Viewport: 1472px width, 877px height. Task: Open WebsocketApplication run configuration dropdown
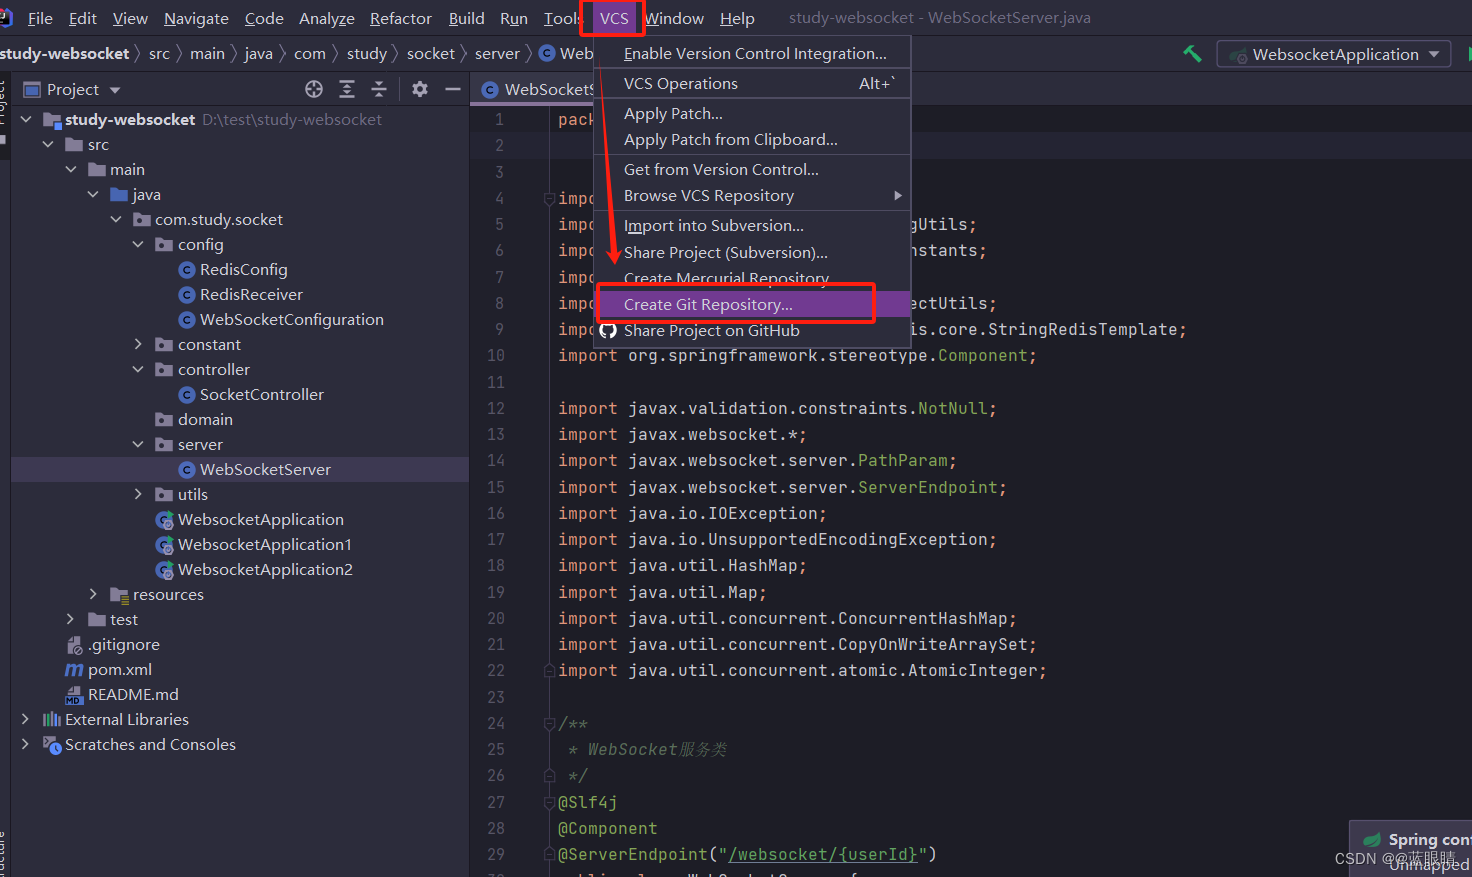click(x=1335, y=54)
